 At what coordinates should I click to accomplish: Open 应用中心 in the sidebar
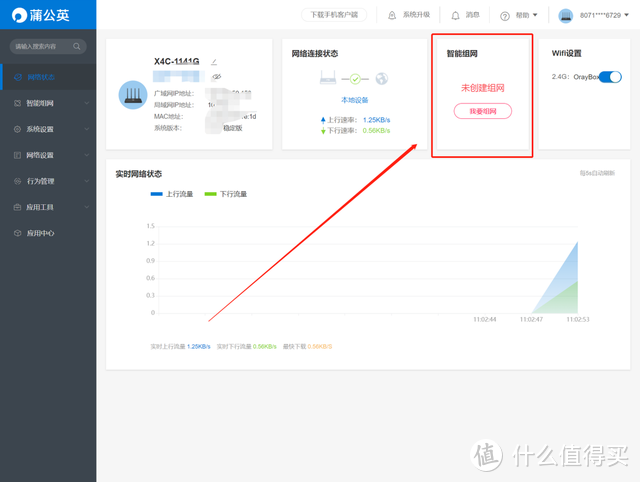pyautogui.click(x=48, y=233)
